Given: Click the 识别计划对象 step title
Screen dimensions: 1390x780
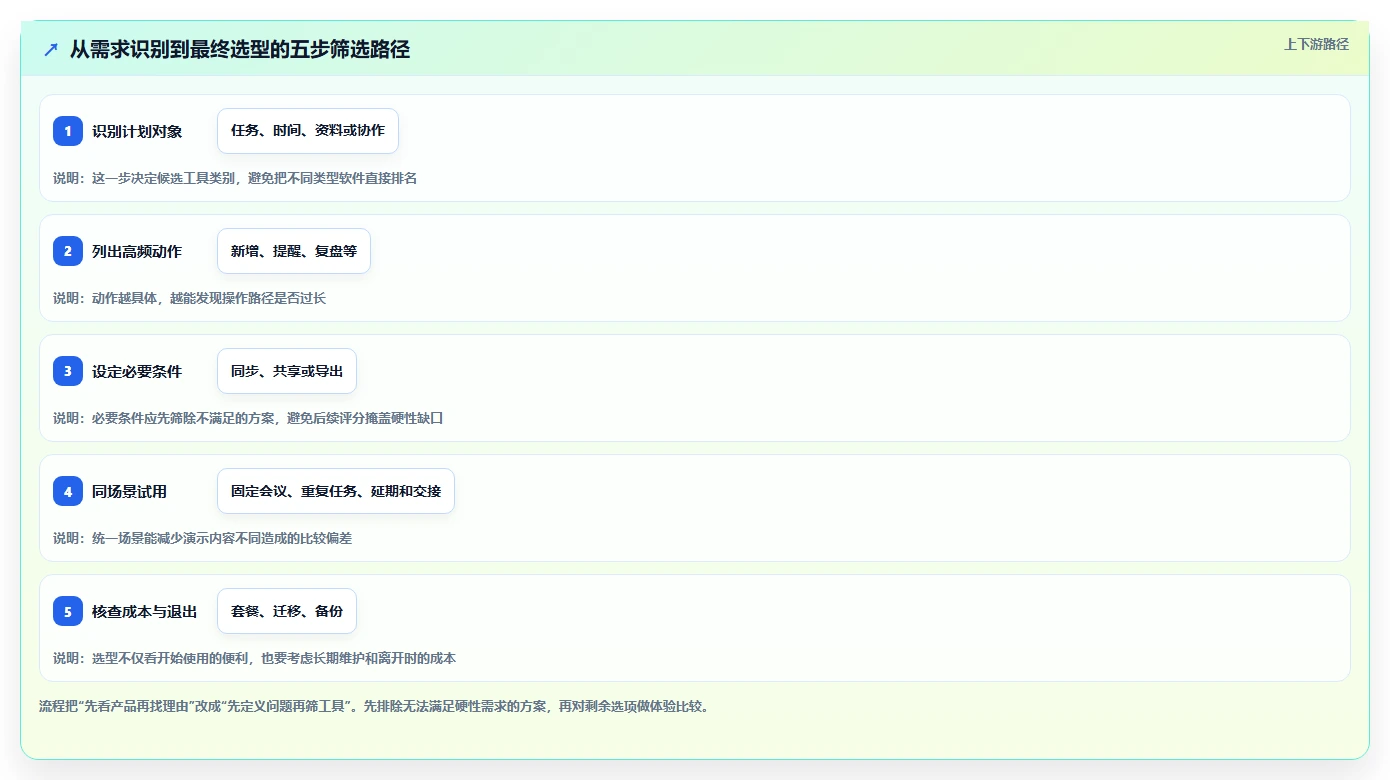Looking at the screenshot, I should tap(137, 131).
